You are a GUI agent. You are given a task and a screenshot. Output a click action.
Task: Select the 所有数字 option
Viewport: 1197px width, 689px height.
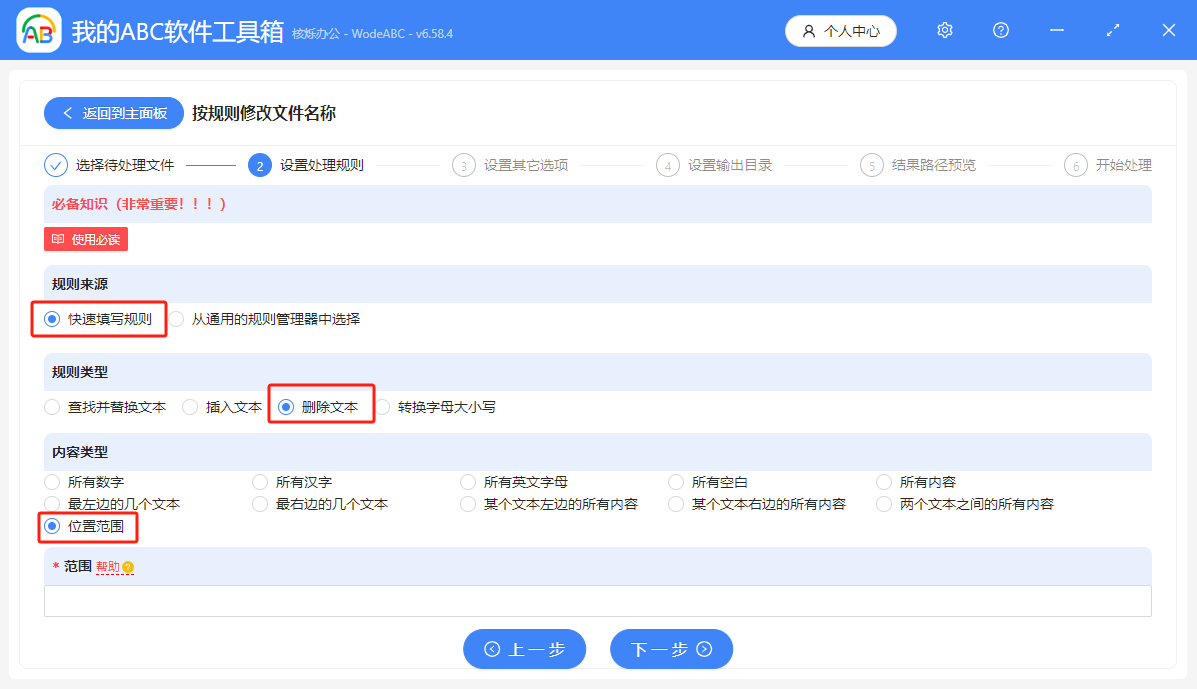pyautogui.click(x=51, y=481)
